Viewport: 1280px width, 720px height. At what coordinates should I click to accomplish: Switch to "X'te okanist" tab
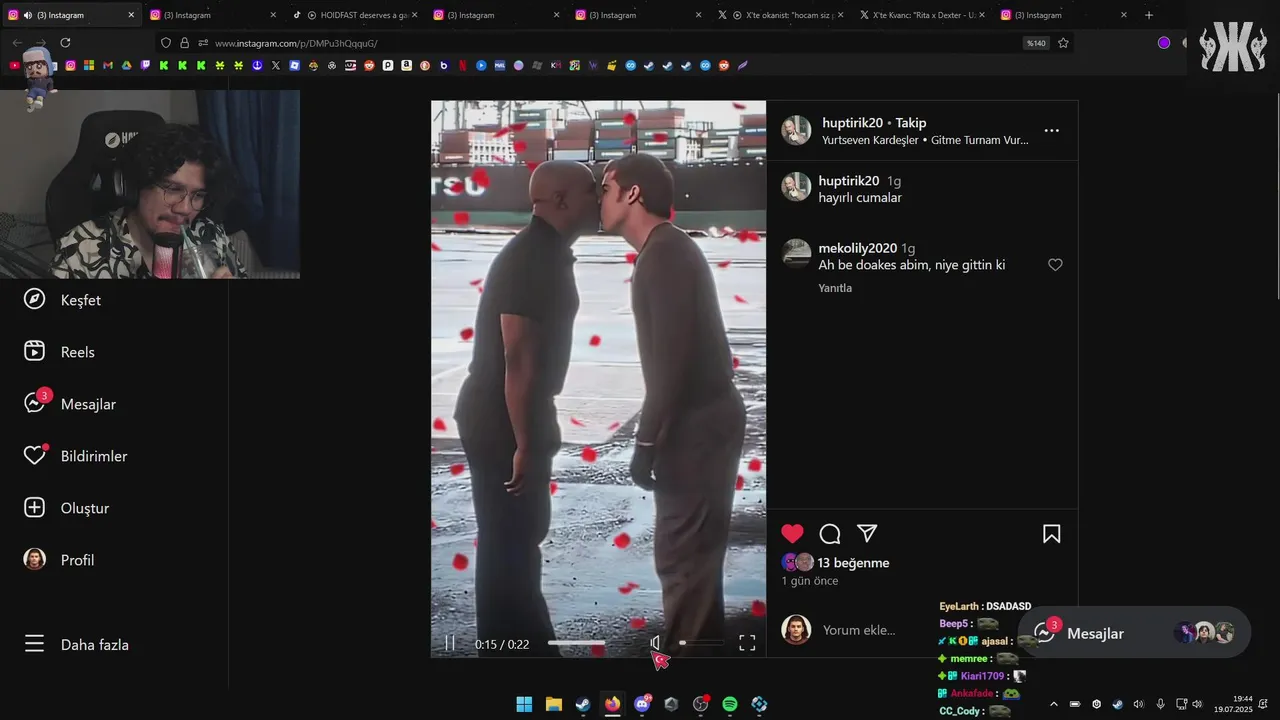(x=782, y=15)
